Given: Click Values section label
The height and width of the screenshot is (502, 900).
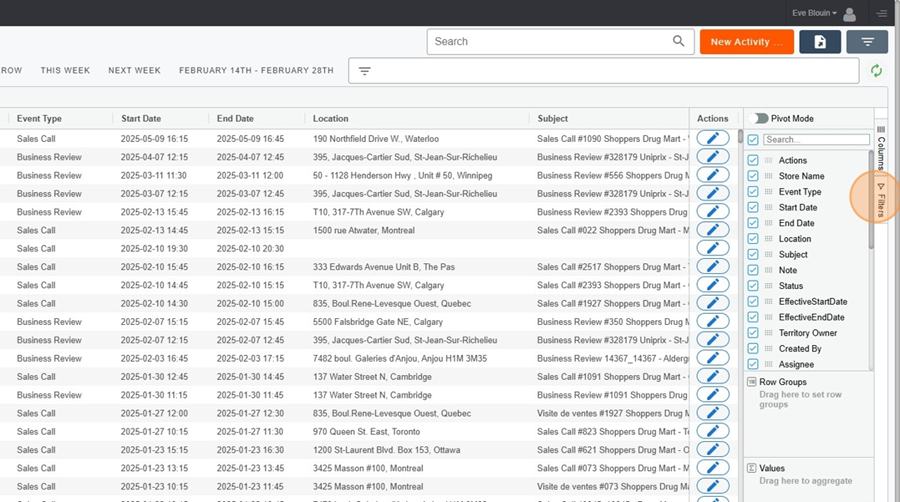Looking at the screenshot, I should (771, 468).
